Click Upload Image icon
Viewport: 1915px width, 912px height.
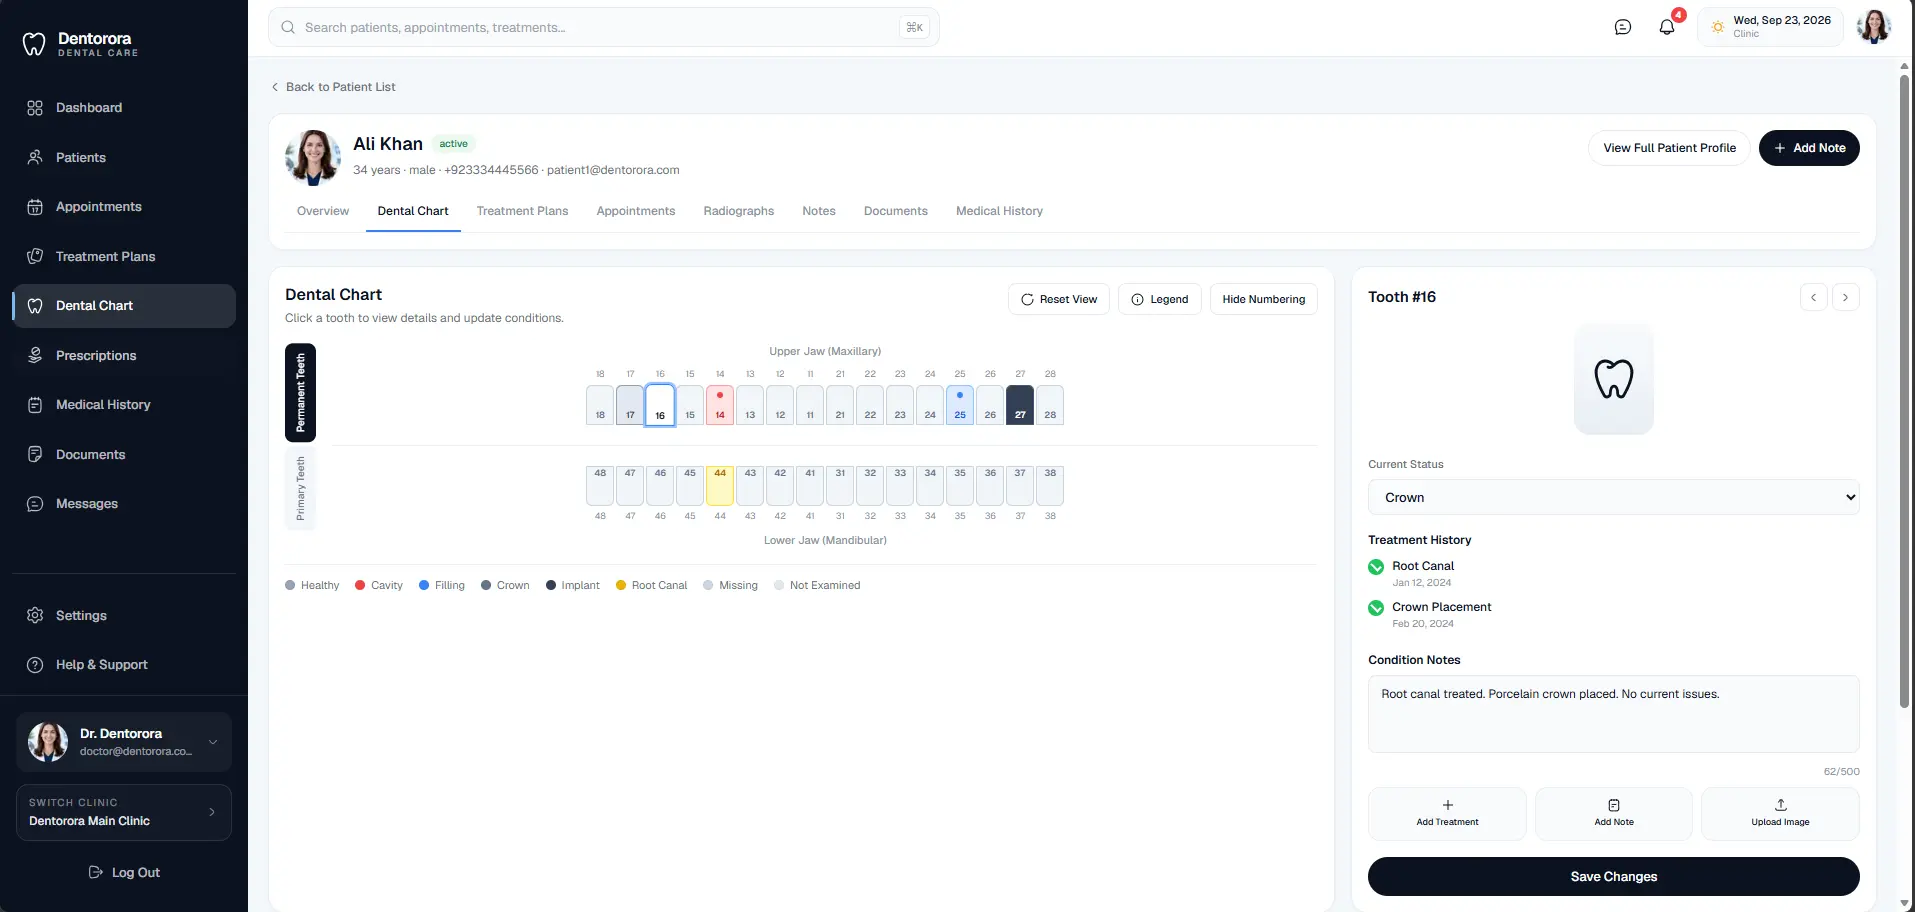[1781, 805]
